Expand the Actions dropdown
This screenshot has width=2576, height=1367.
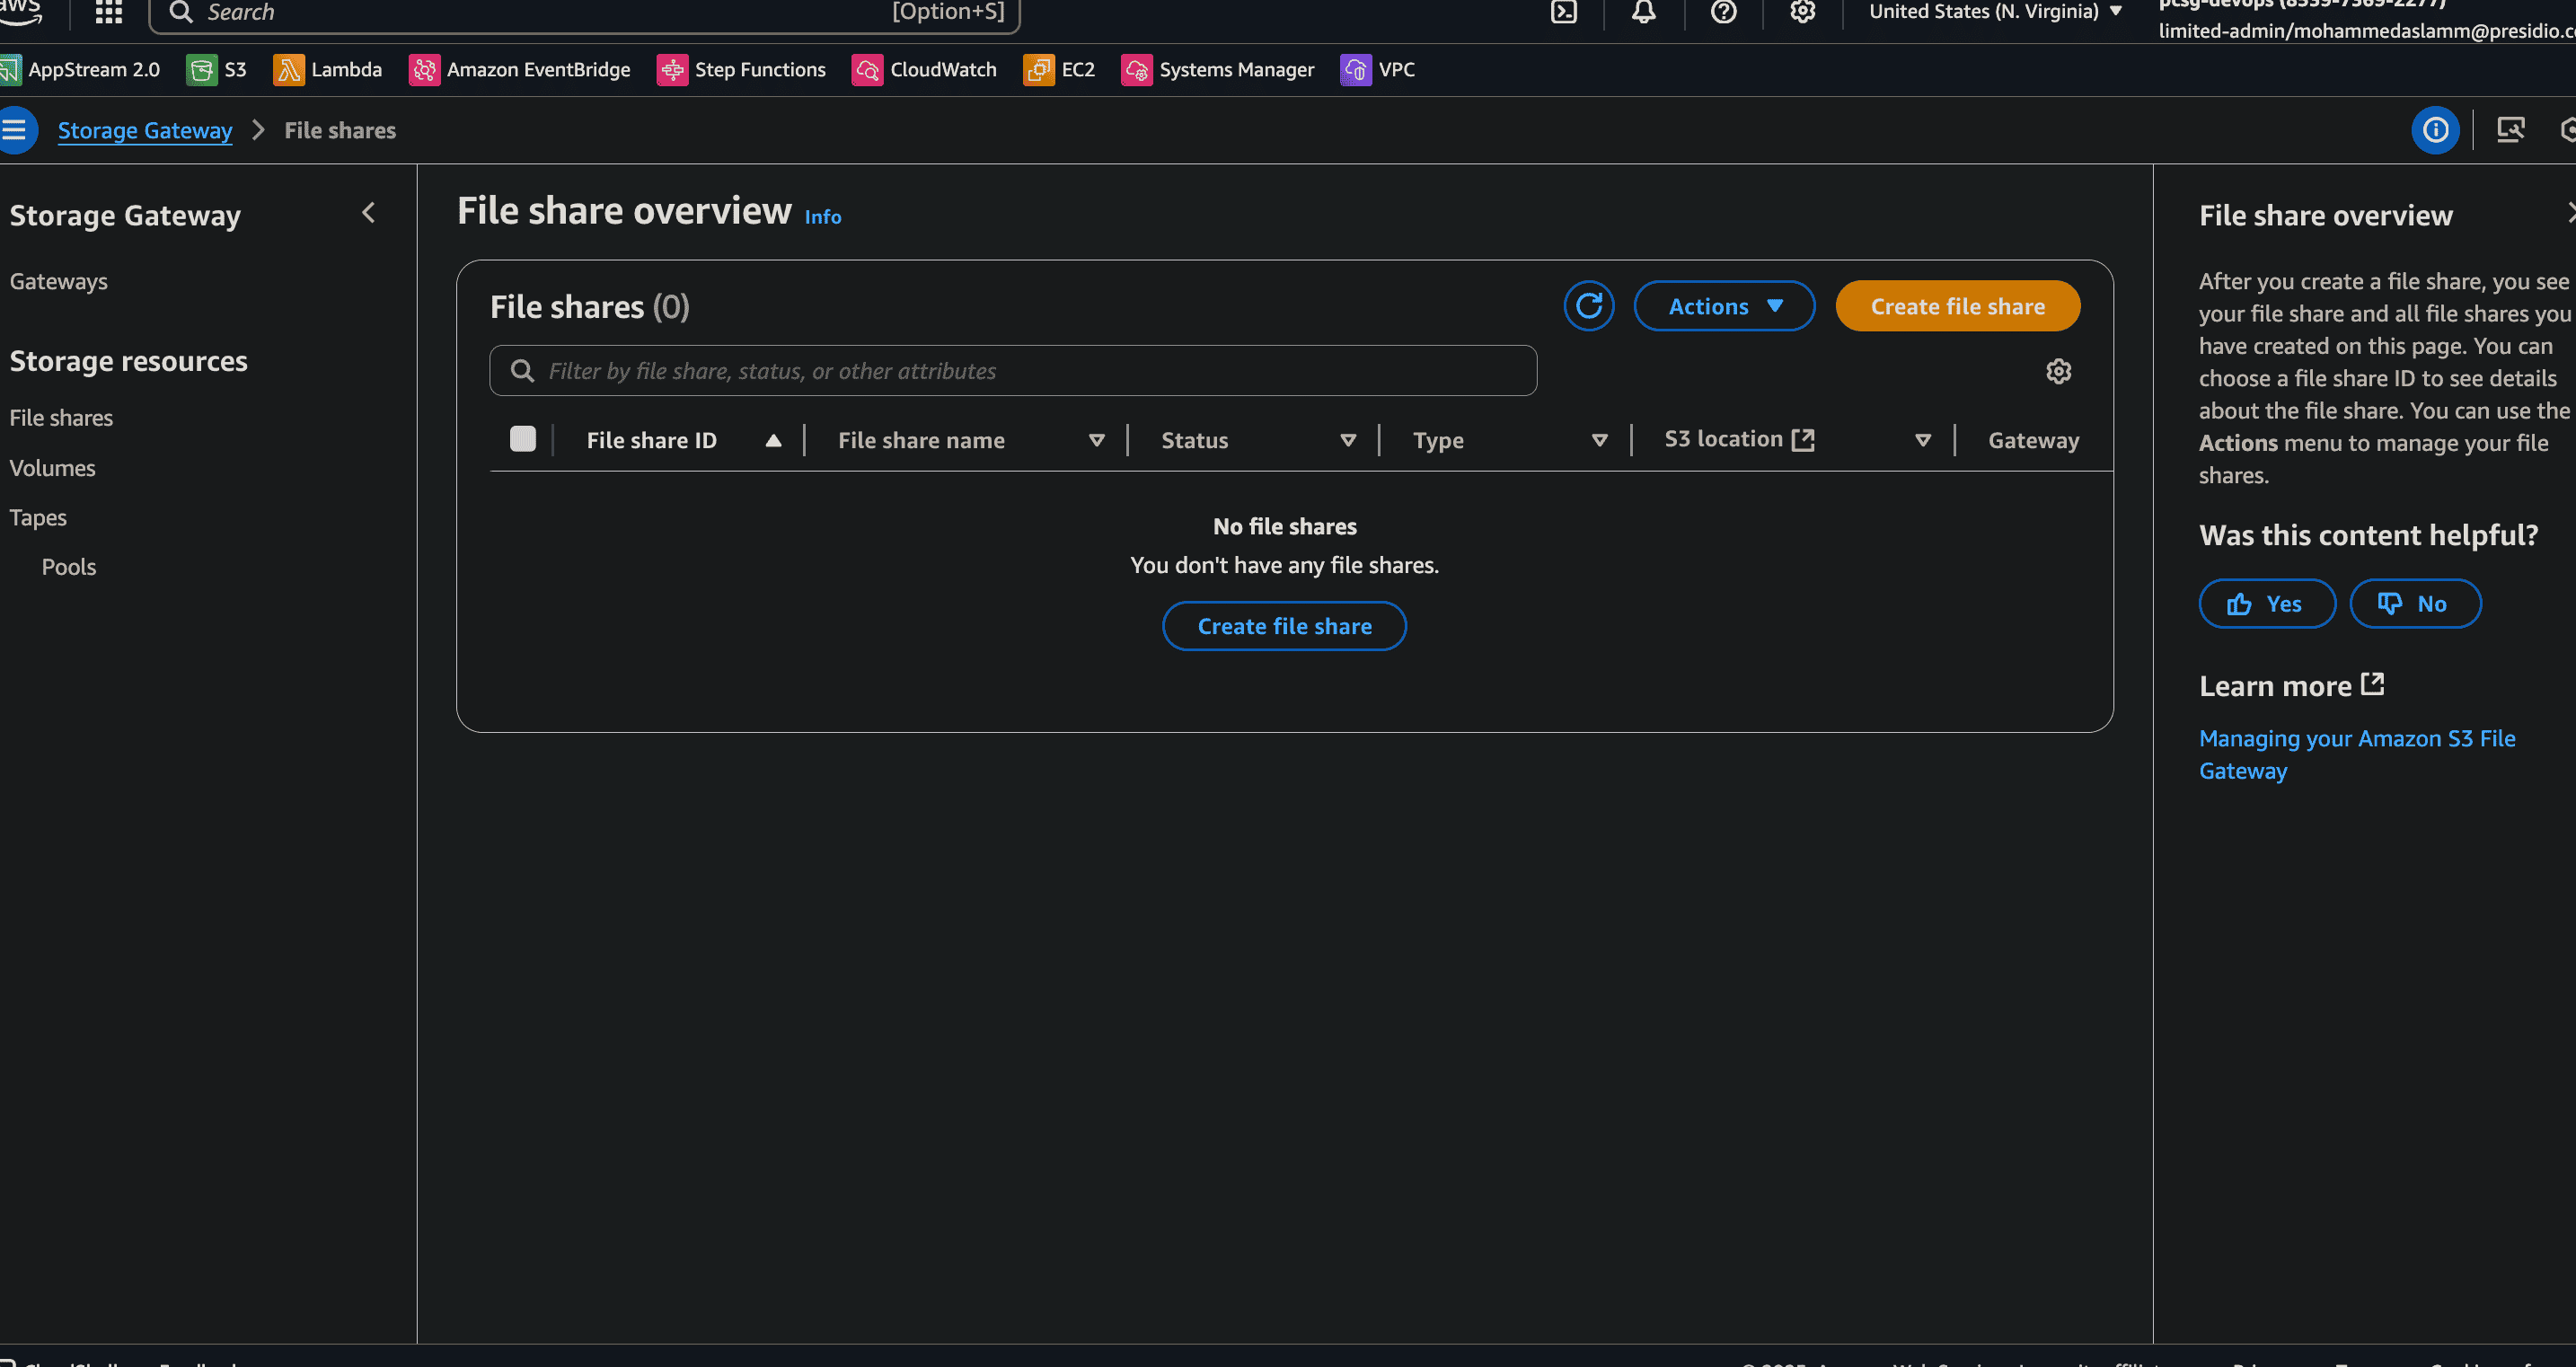pos(1724,306)
